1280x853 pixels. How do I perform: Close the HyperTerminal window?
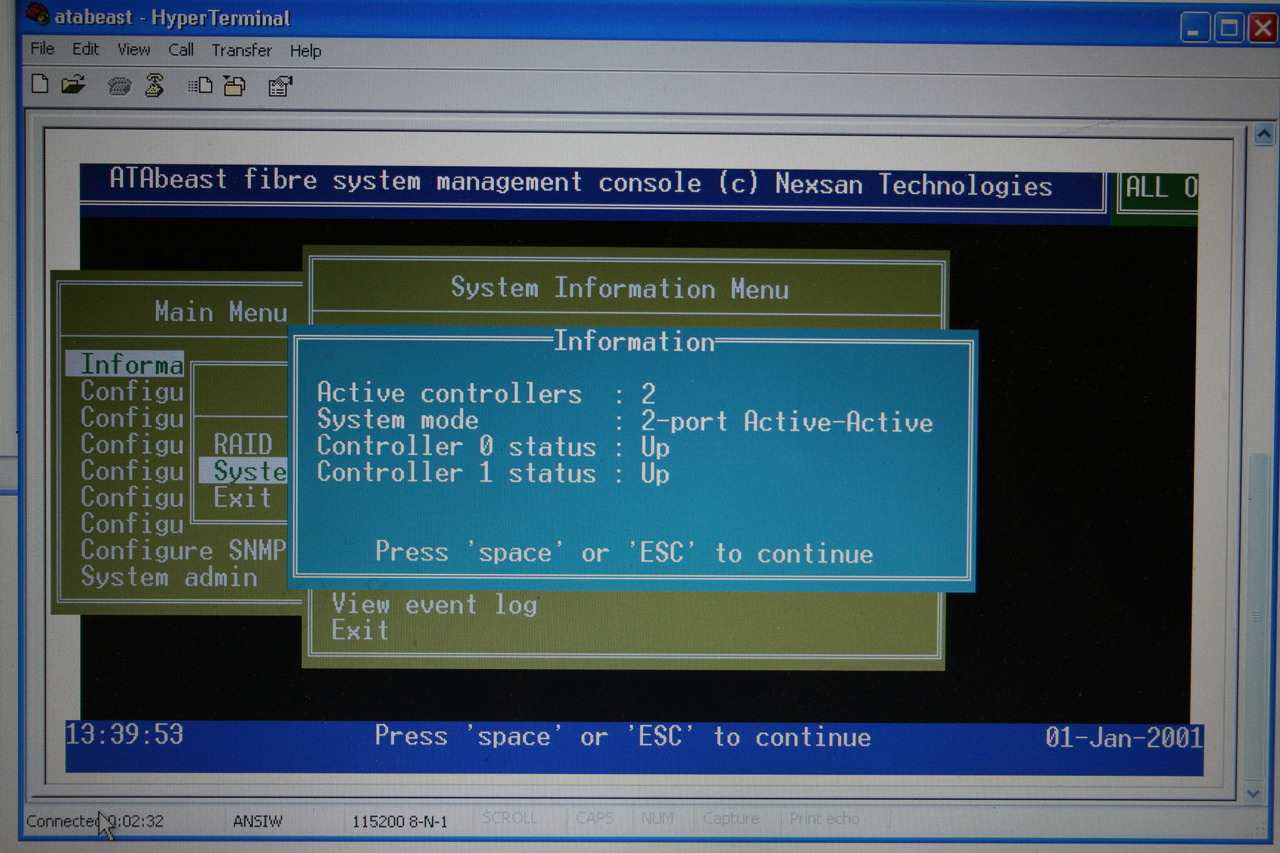click(x=1263, y=27)
